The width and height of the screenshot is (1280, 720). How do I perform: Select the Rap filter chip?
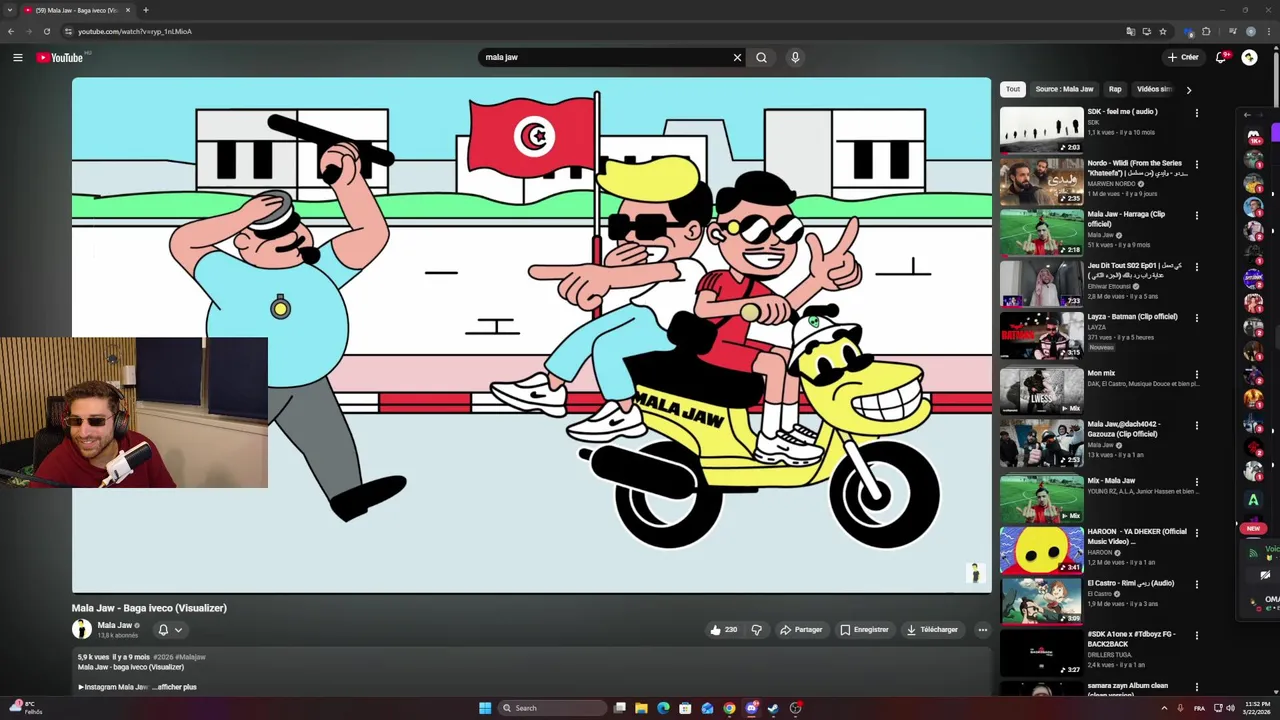pyautogui.click(x=1115, y=89)
